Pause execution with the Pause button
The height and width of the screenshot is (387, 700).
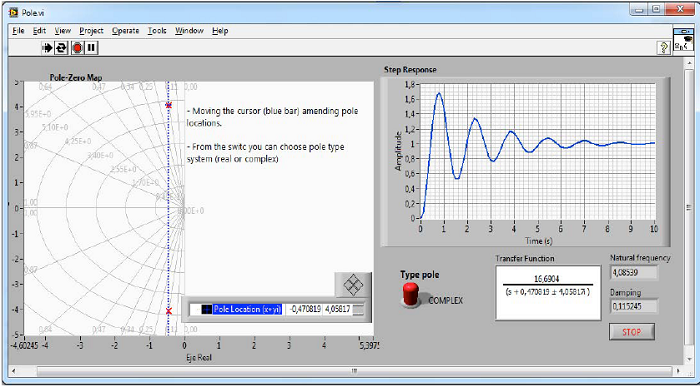92,48
